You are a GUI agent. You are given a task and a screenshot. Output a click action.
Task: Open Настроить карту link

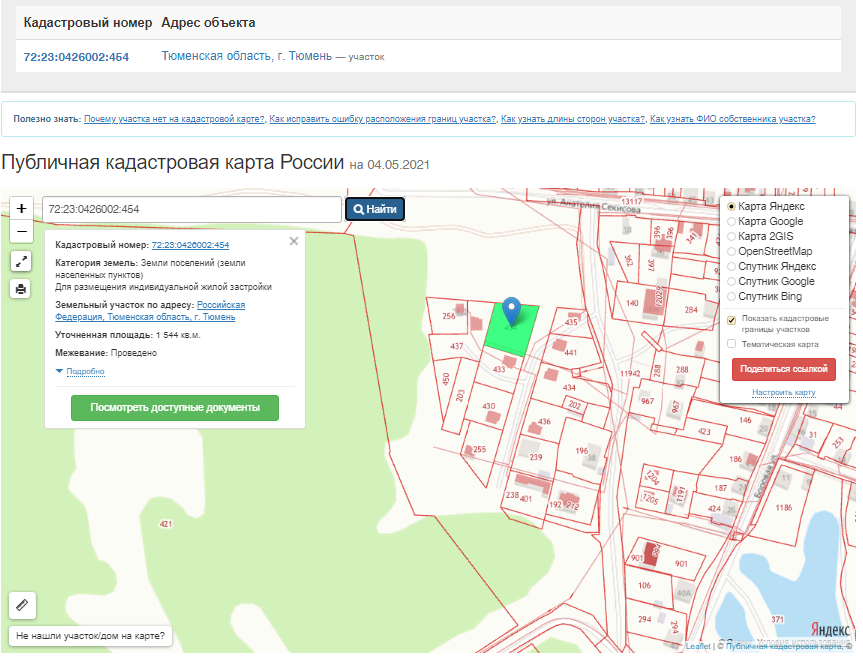pos(784,392)
